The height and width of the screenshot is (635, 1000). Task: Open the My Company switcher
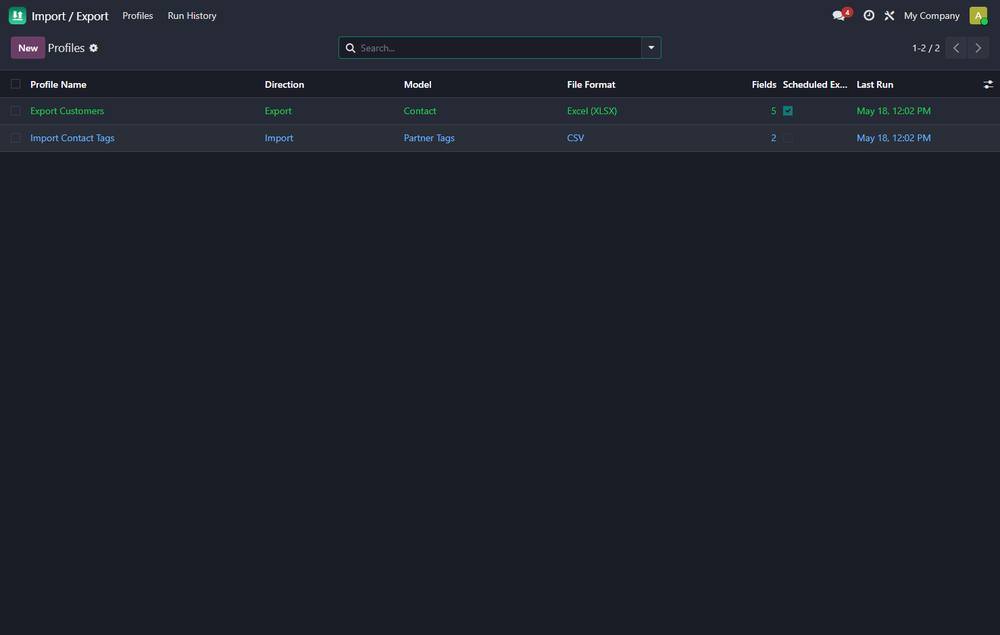pos(931,15)
